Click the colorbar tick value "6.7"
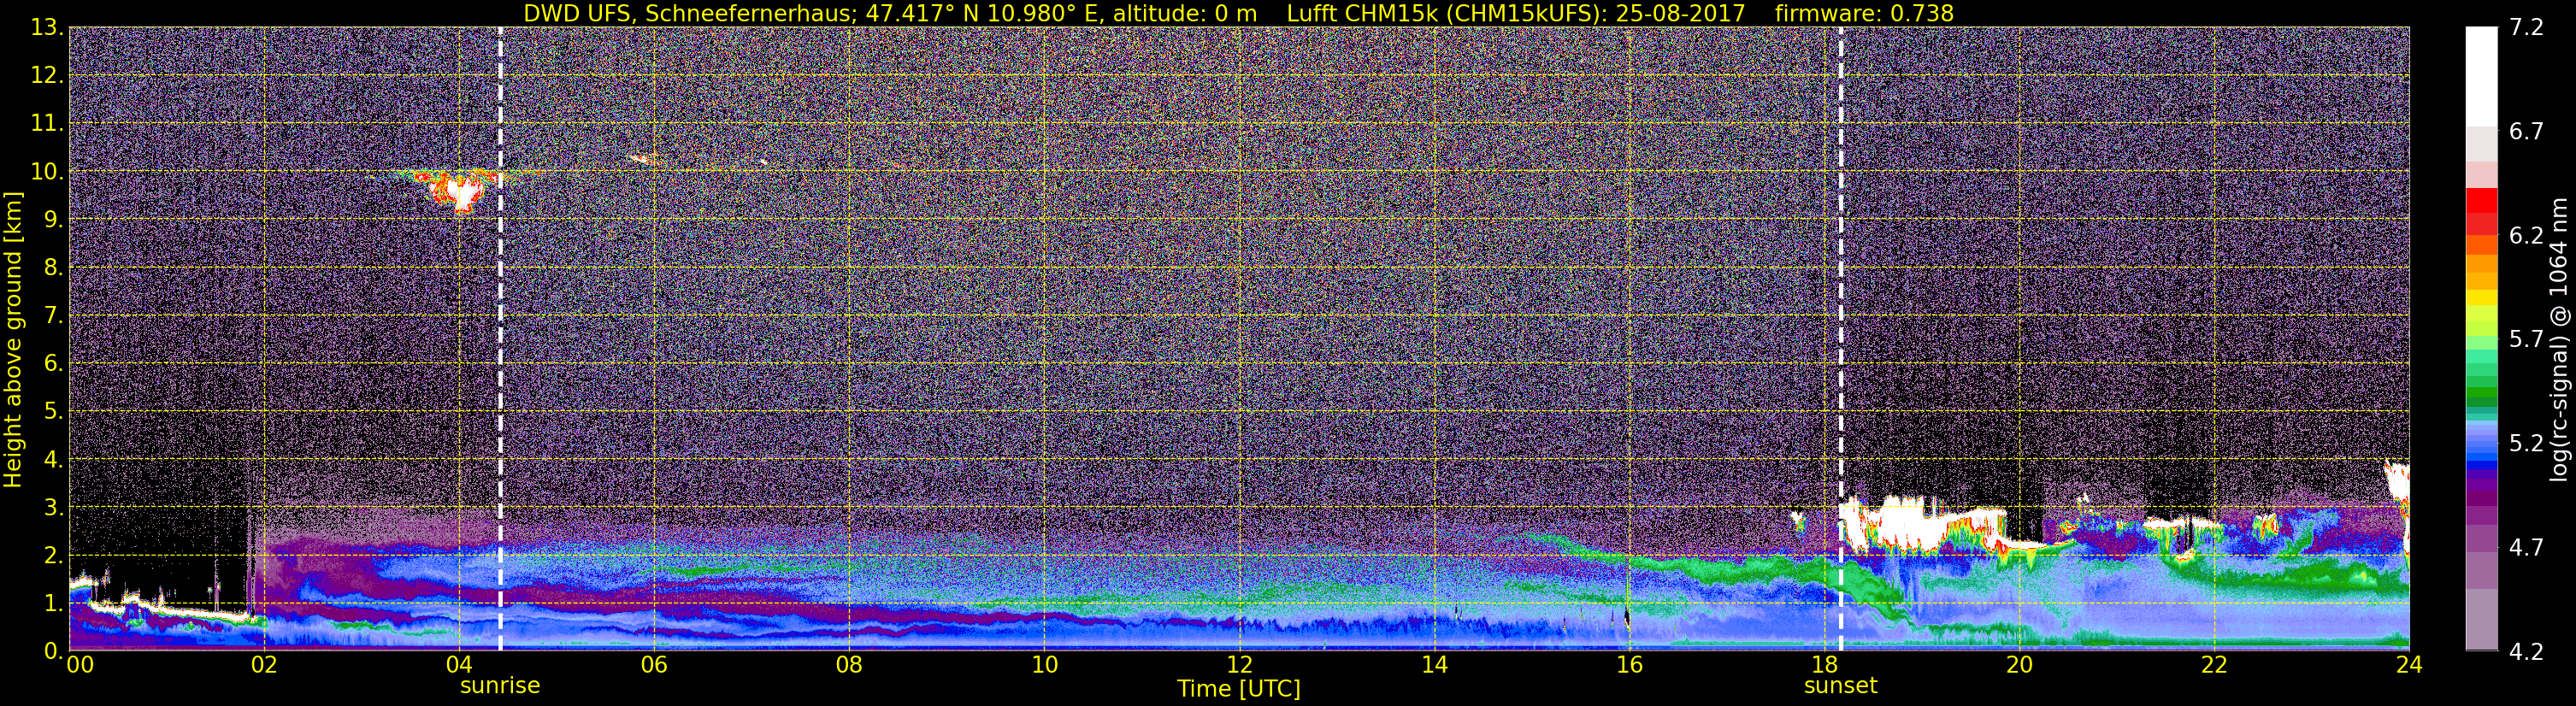The image size is (2576, 706). [x=2526, y=132]
